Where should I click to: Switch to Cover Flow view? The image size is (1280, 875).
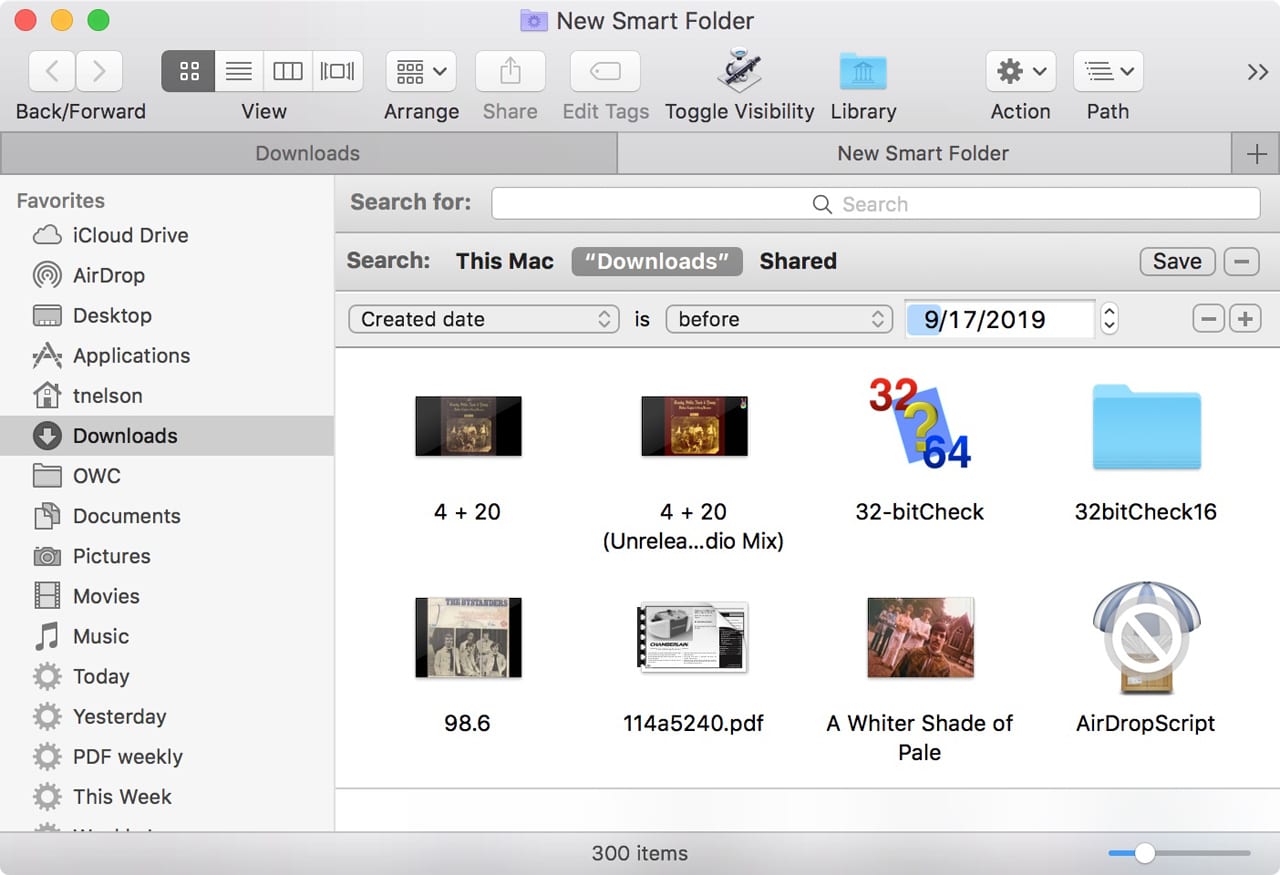(x=337, y=71)
